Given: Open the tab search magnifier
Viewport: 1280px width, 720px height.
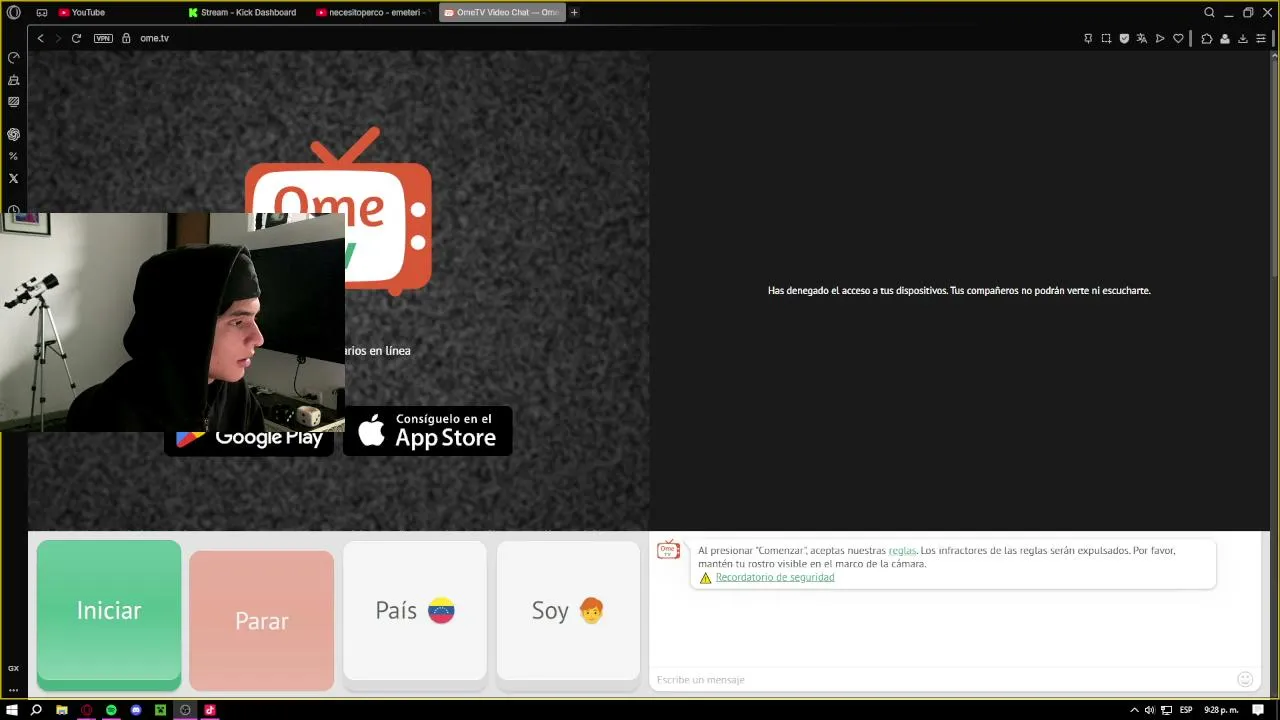Looking at the screenshot, I should pos(1209,12).
